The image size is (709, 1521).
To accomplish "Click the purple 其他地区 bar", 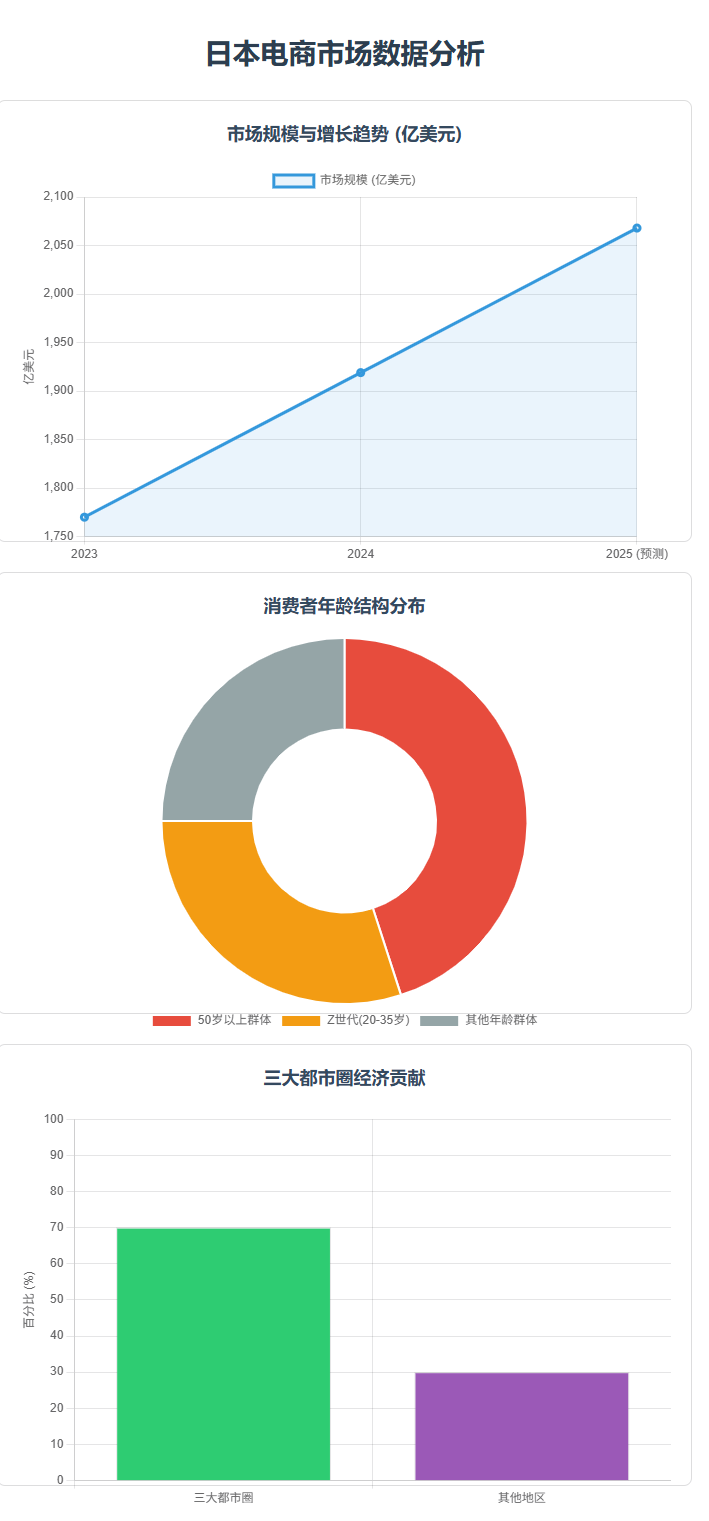I will coord(521,1425).
